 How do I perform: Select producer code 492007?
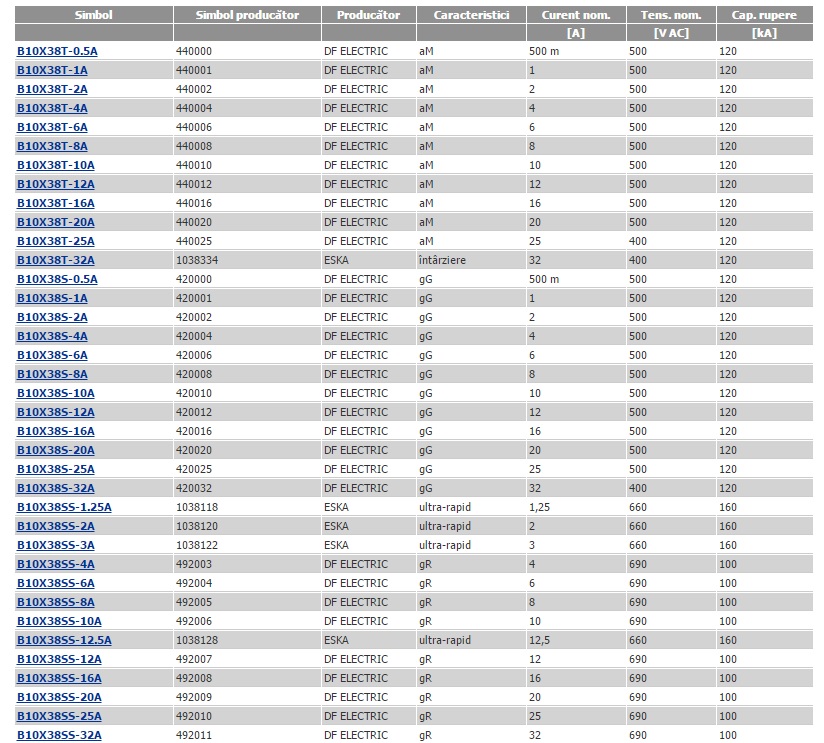[194, 659]
